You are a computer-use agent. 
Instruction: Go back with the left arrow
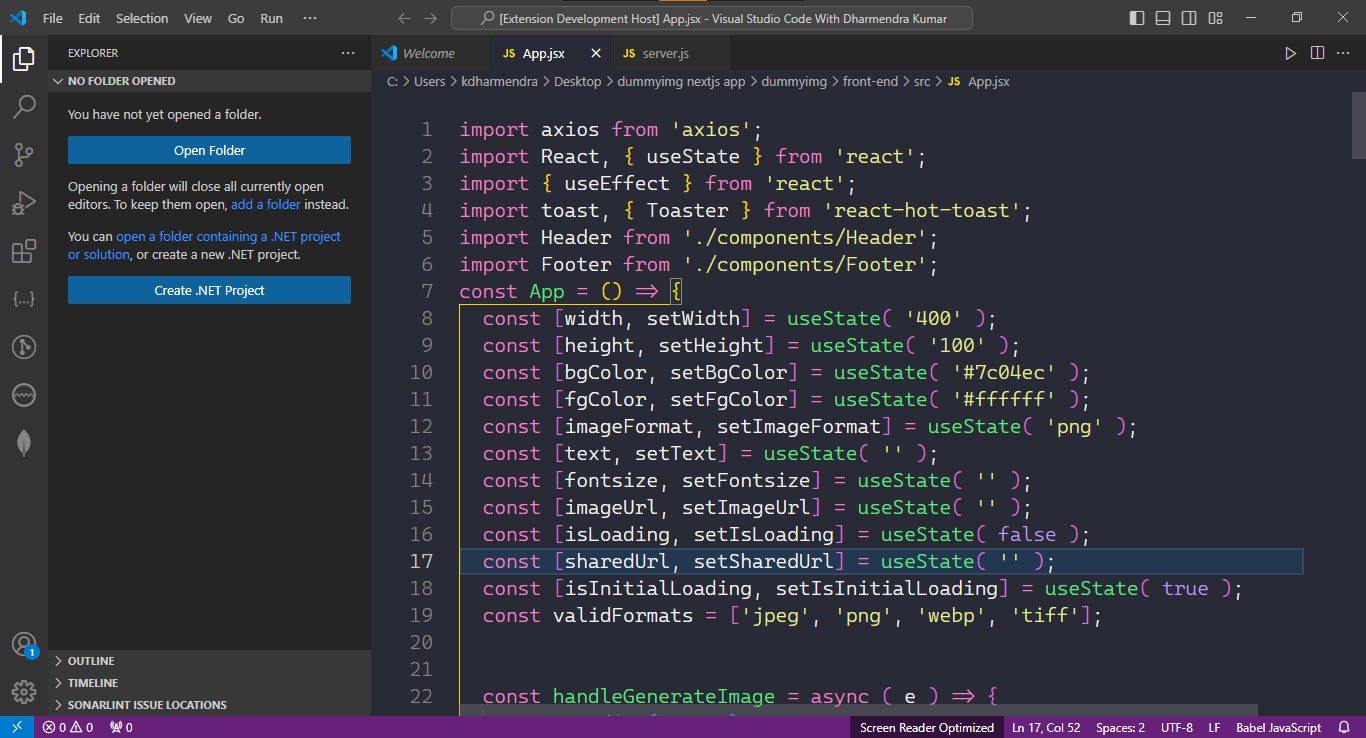click(x=404, y=18)
